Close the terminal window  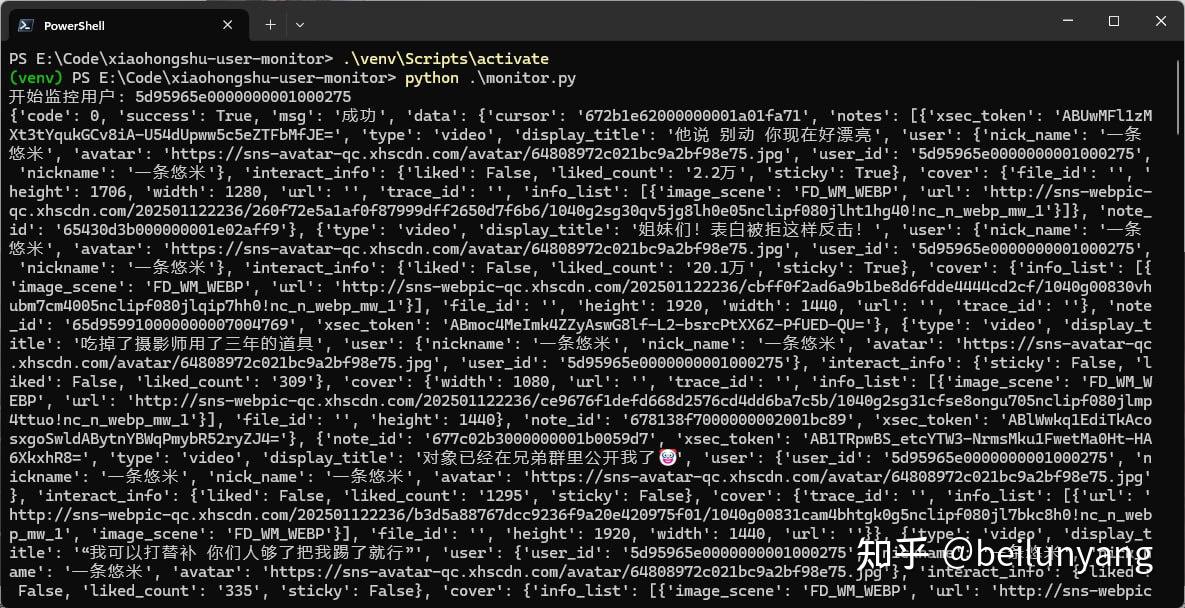point(1161,21)
